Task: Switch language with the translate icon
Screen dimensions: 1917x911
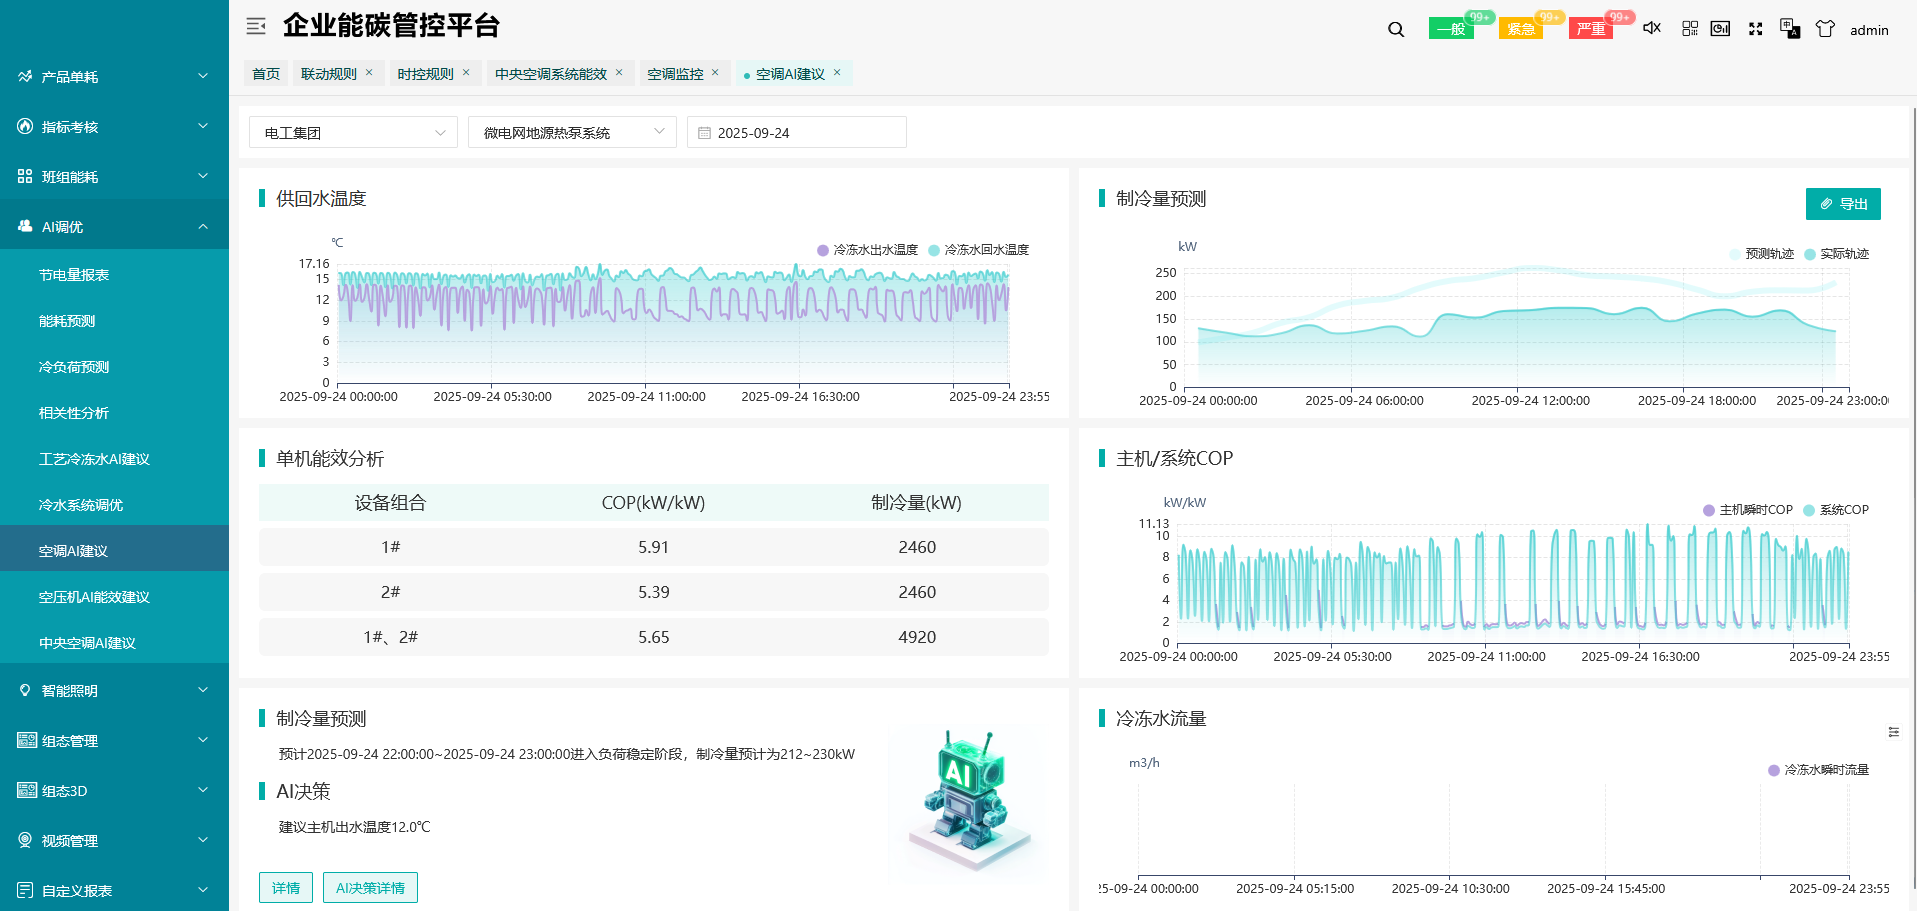Action: pos(1790,29)
